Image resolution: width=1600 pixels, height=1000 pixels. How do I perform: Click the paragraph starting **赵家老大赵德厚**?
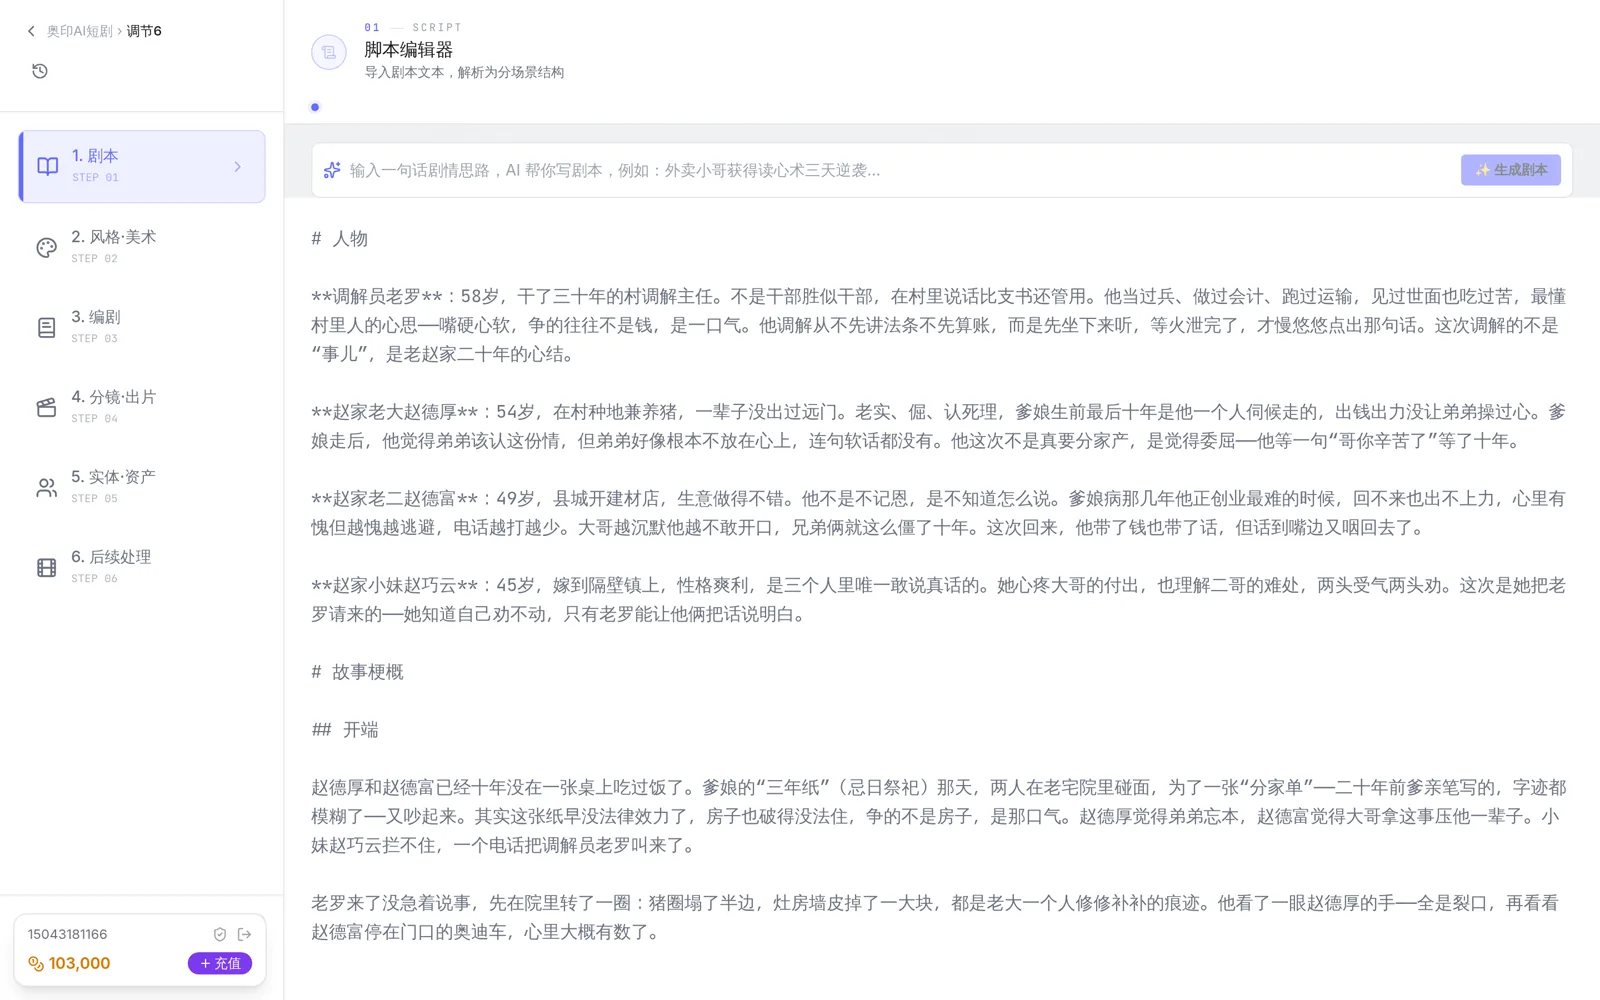[x=939, y=426]
